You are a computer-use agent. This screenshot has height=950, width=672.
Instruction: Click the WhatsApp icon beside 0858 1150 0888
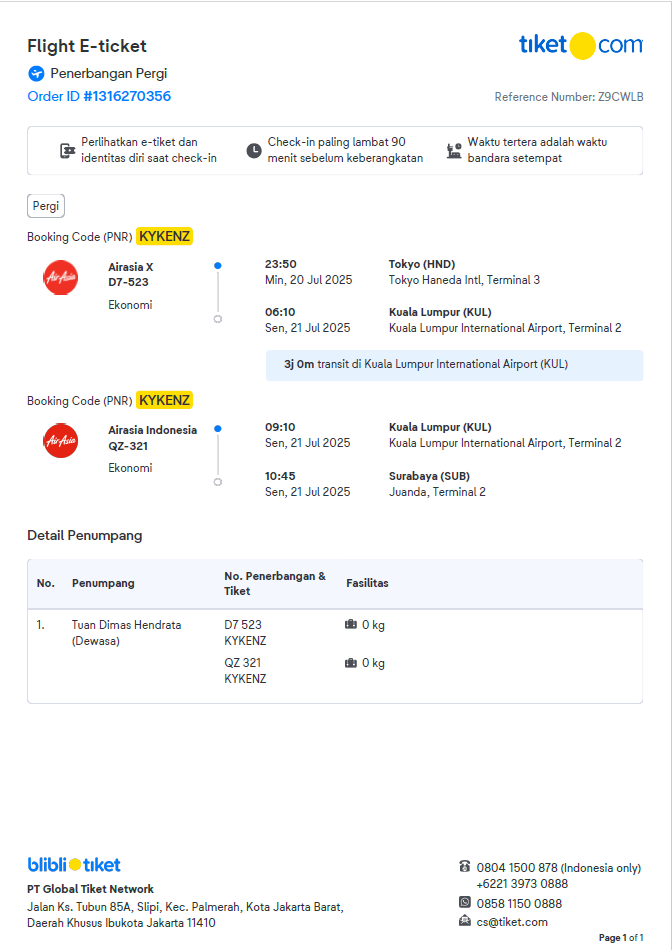(464, 903)
